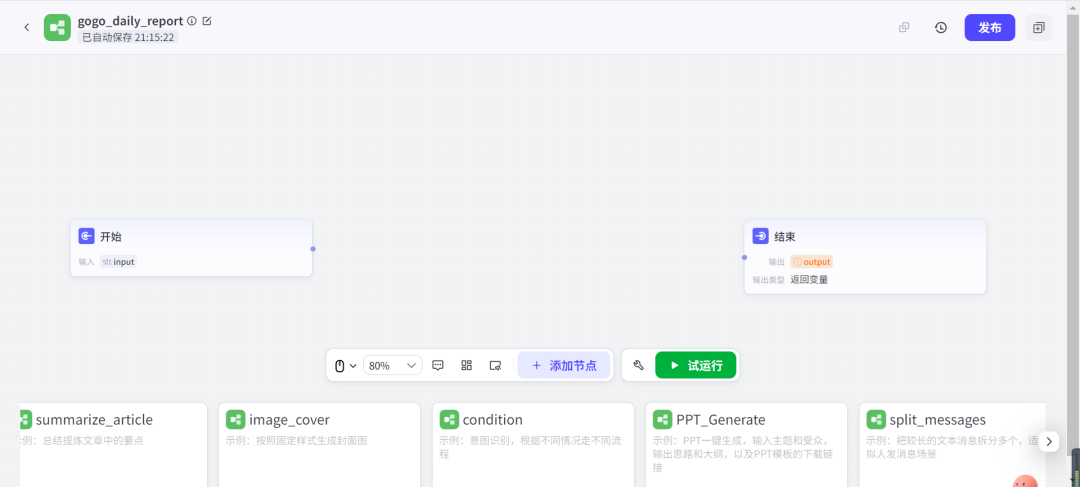The height and width of the screenshot is (487, 1080).
Task: Open the version history clock icon
Action: [x=941, y=28]
